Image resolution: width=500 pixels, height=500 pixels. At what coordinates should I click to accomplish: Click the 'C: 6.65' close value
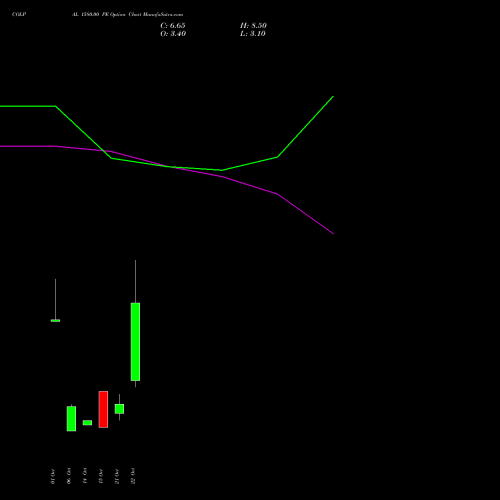coord(173,26)
